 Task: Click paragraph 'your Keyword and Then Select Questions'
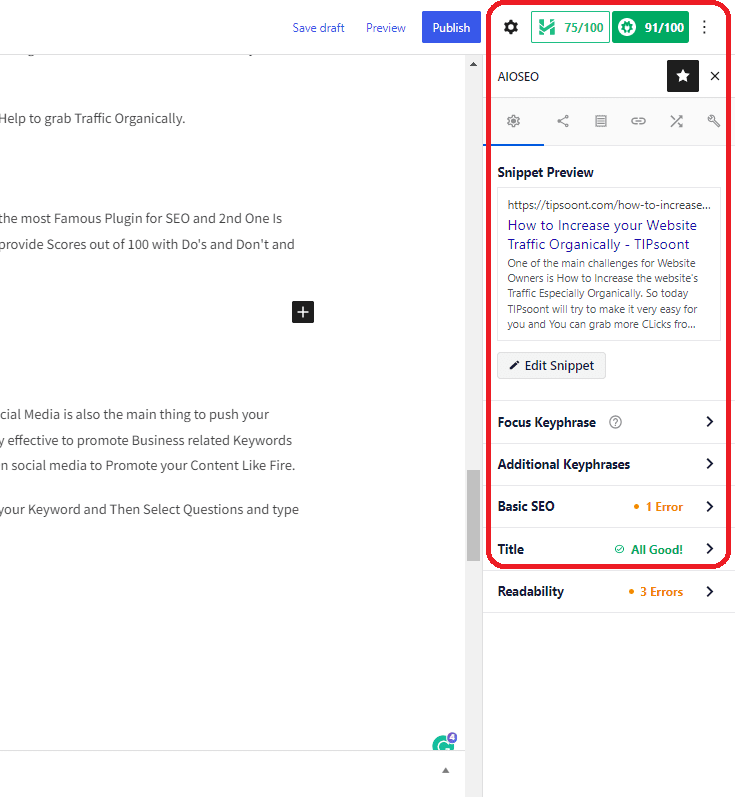(149, 509)
